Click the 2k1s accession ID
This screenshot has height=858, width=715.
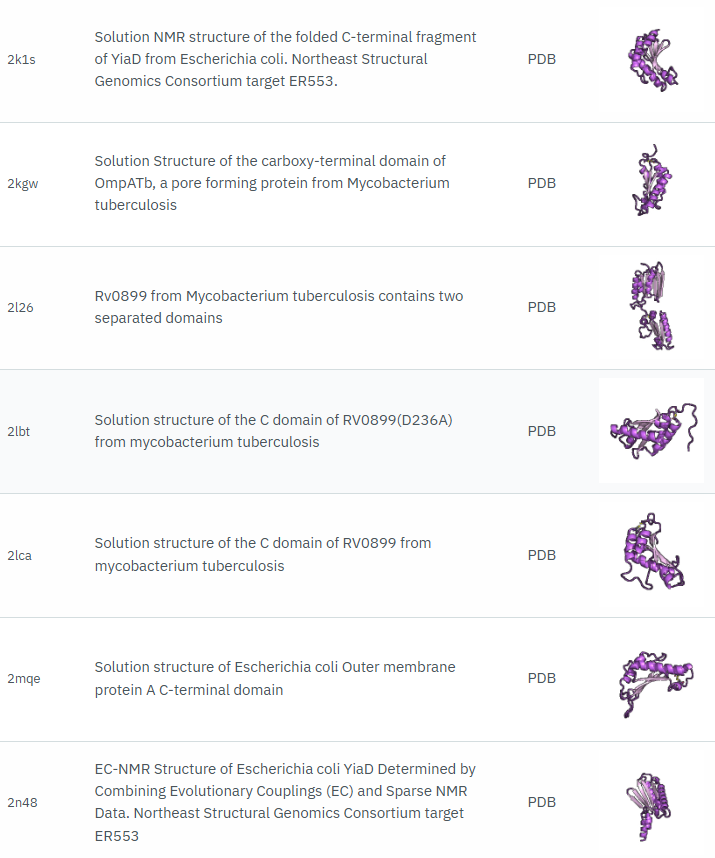coord(23,60)
